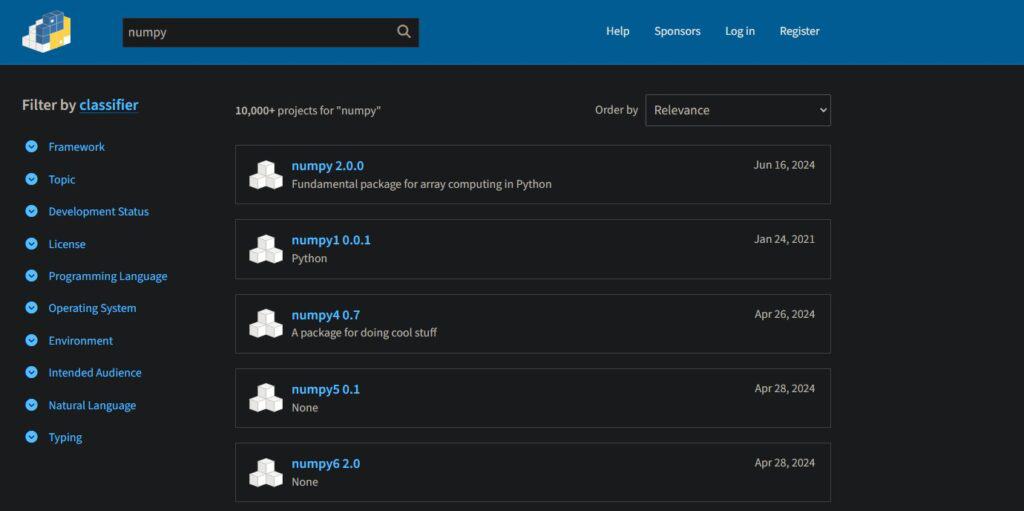
Task: Click the Intended Audience label
Action: [x=95, y=372]
